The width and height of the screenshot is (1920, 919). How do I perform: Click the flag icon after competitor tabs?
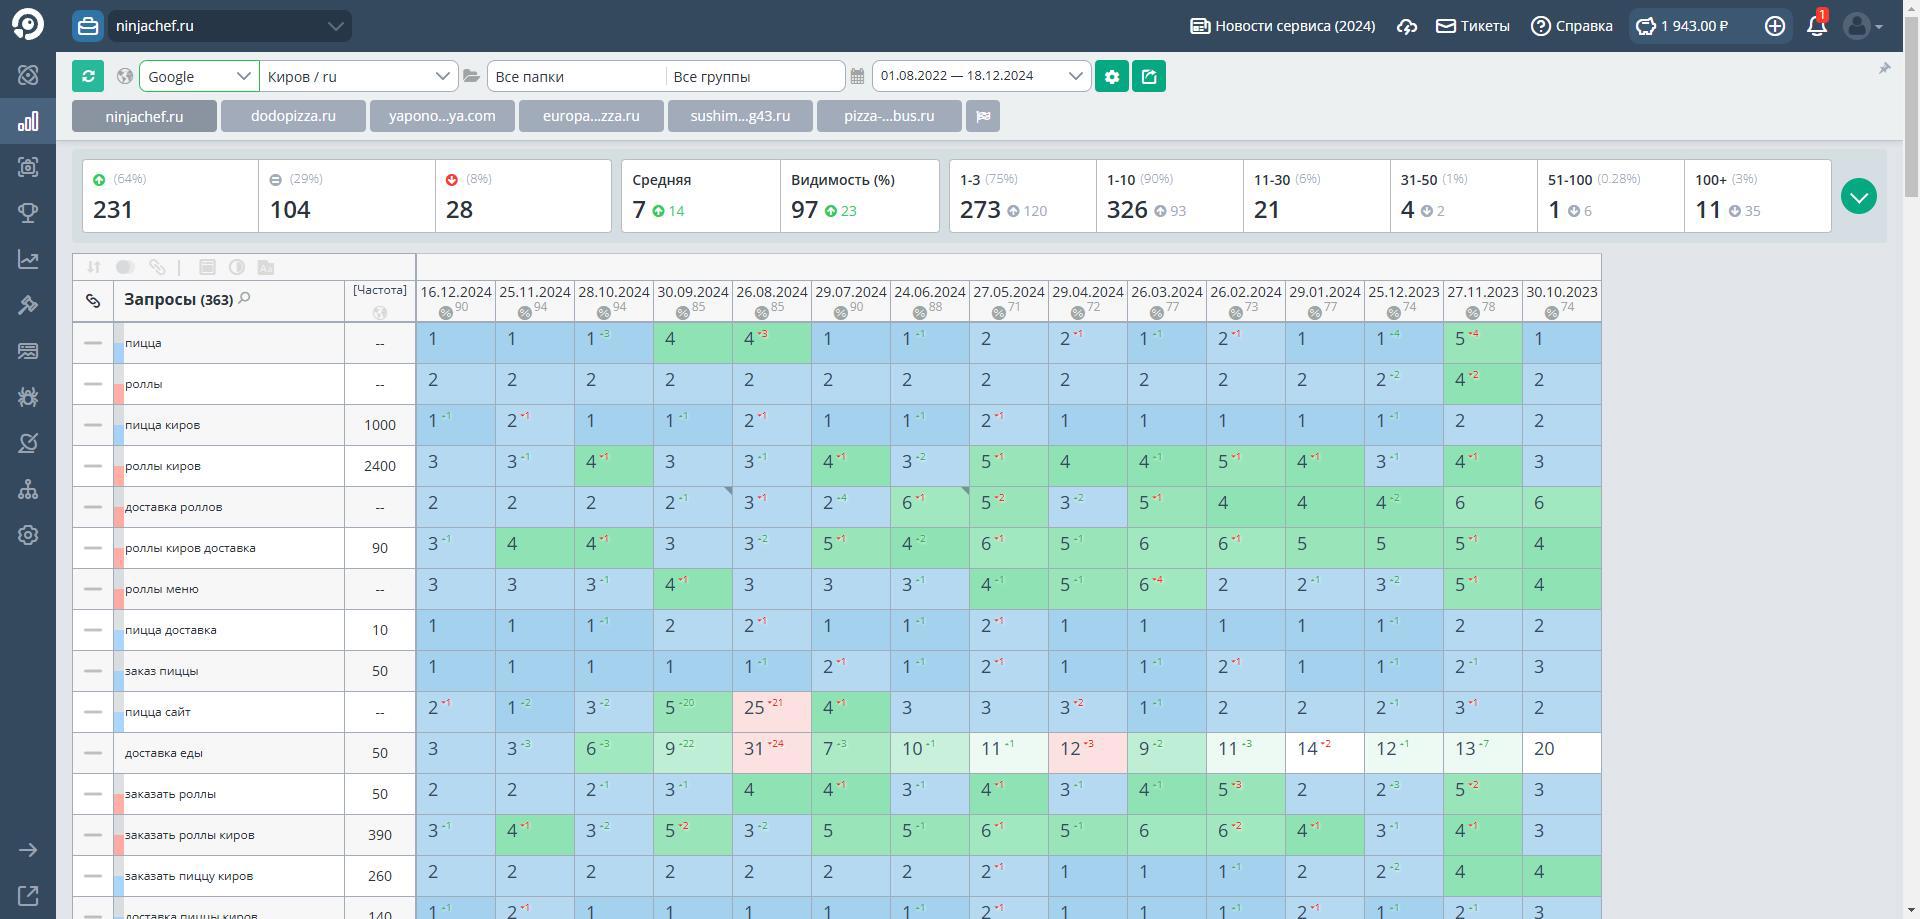[x=983, y=116]
